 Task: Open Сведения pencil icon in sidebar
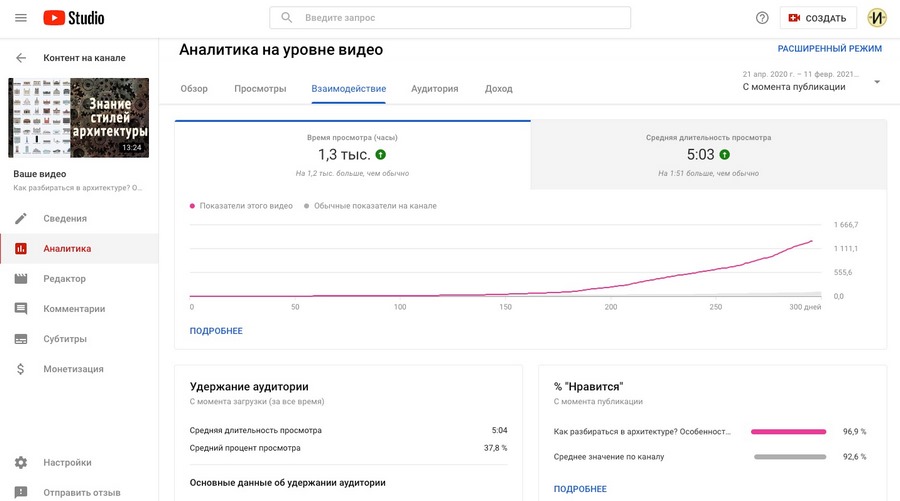pyautogui.click(x=21, y=218)
